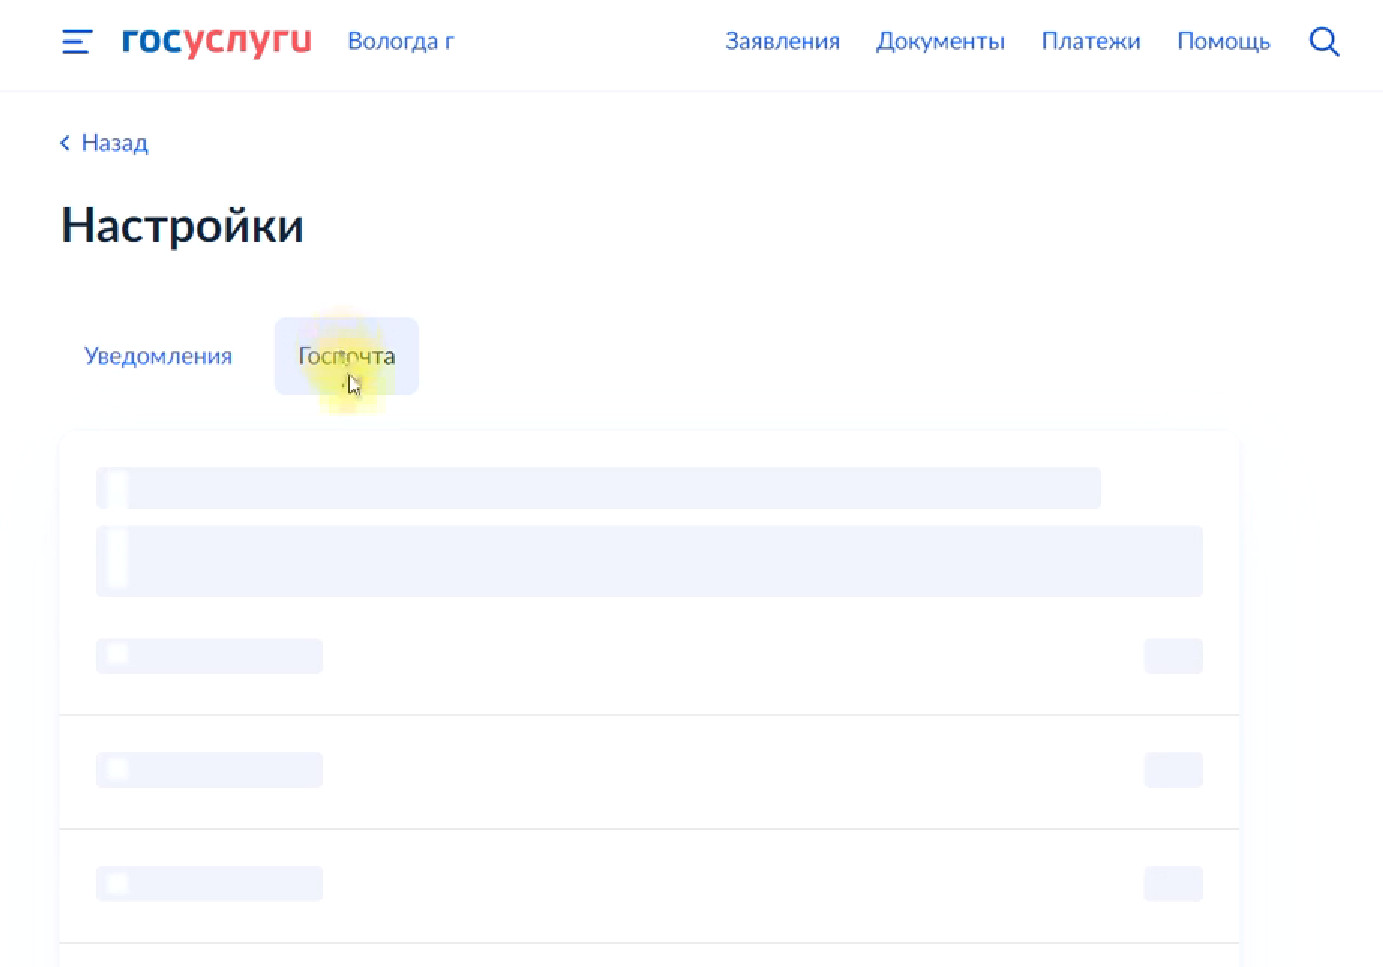Toggle second settings row's right switch placeholder

1173,770
